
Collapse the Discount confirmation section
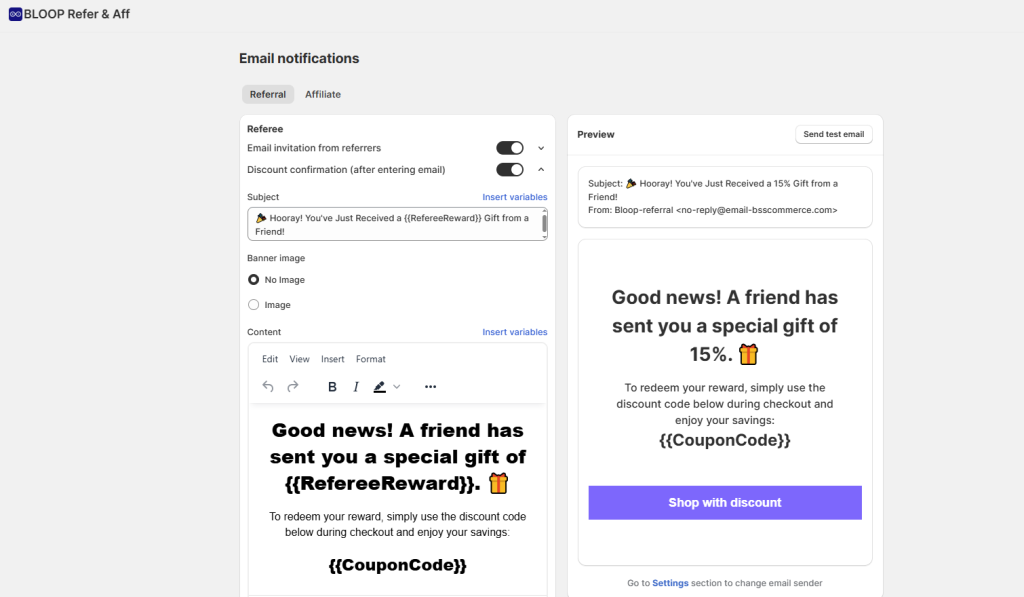tap(540, 169)
